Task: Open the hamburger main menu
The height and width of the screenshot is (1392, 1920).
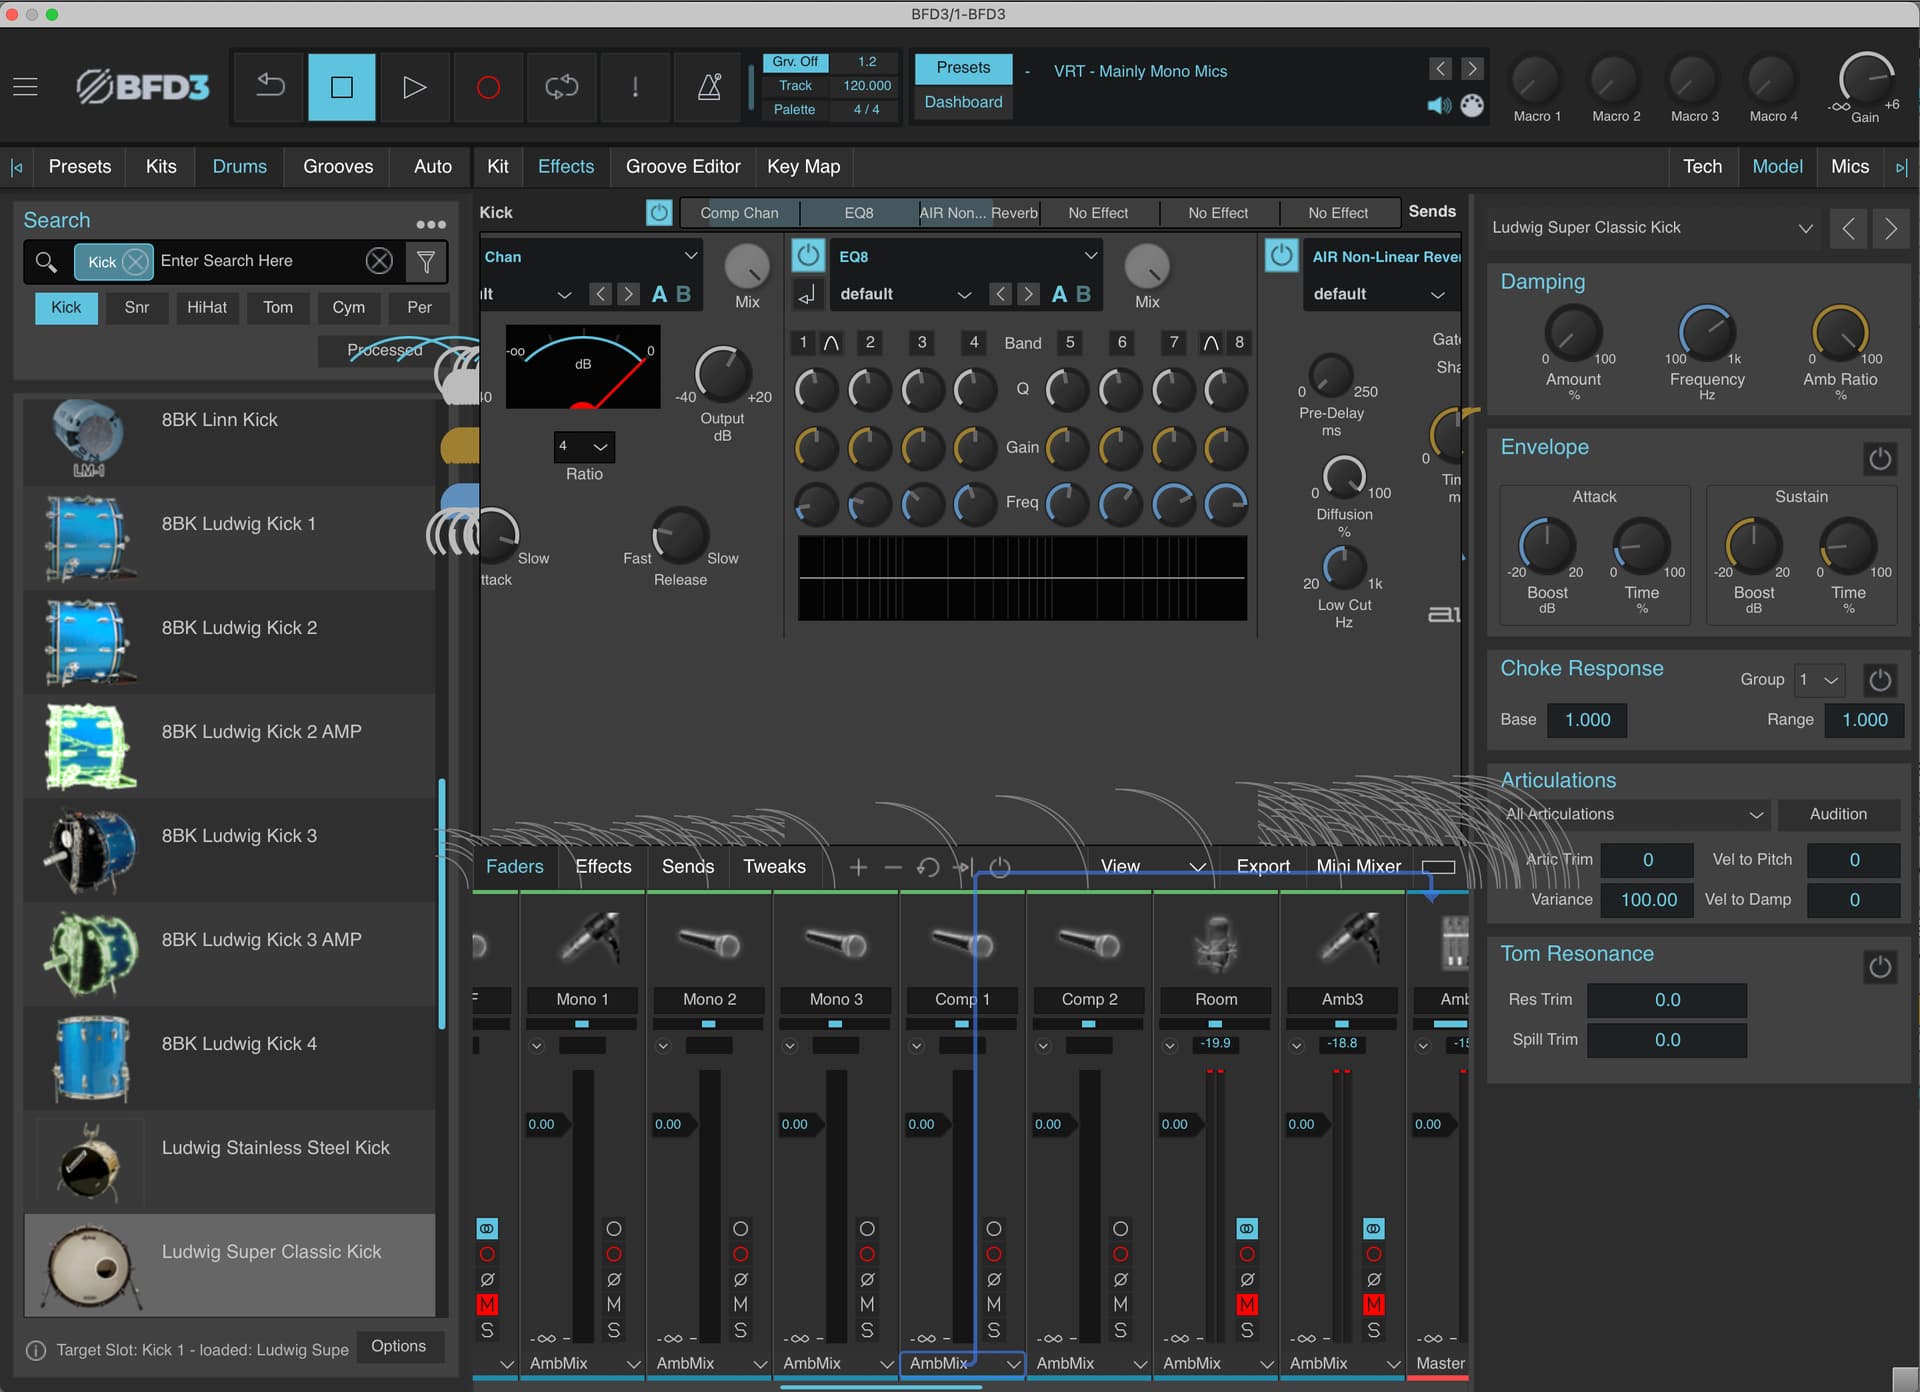Action: point(26,87)
